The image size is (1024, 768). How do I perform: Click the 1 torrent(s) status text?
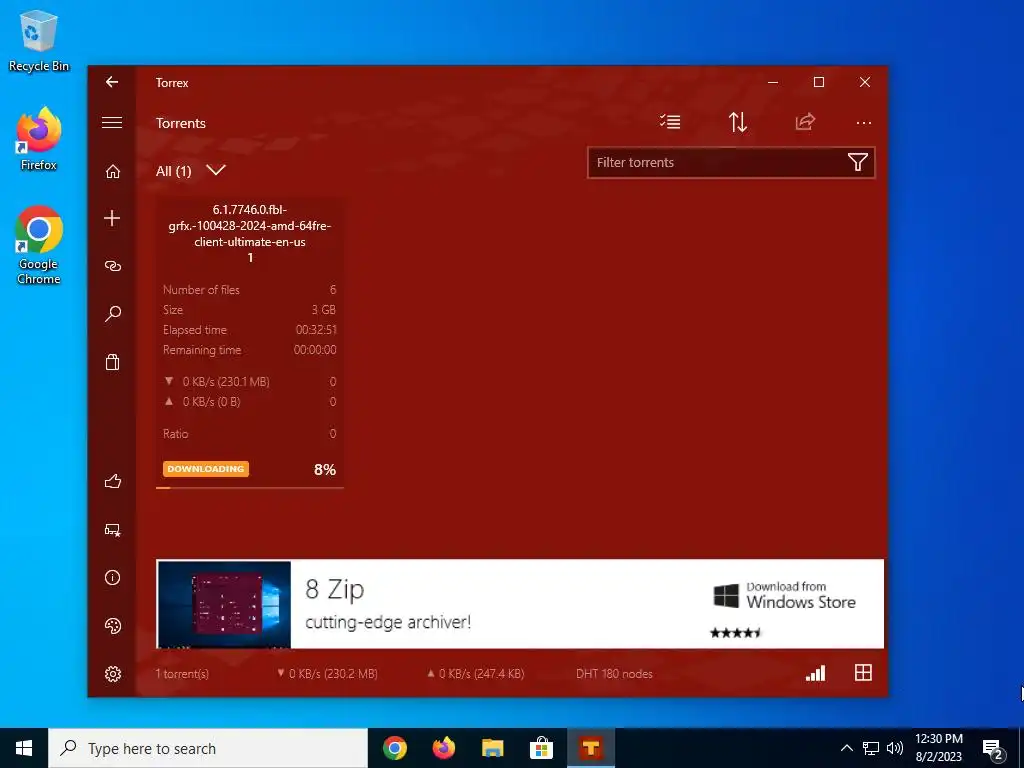(x=182, y=674)
